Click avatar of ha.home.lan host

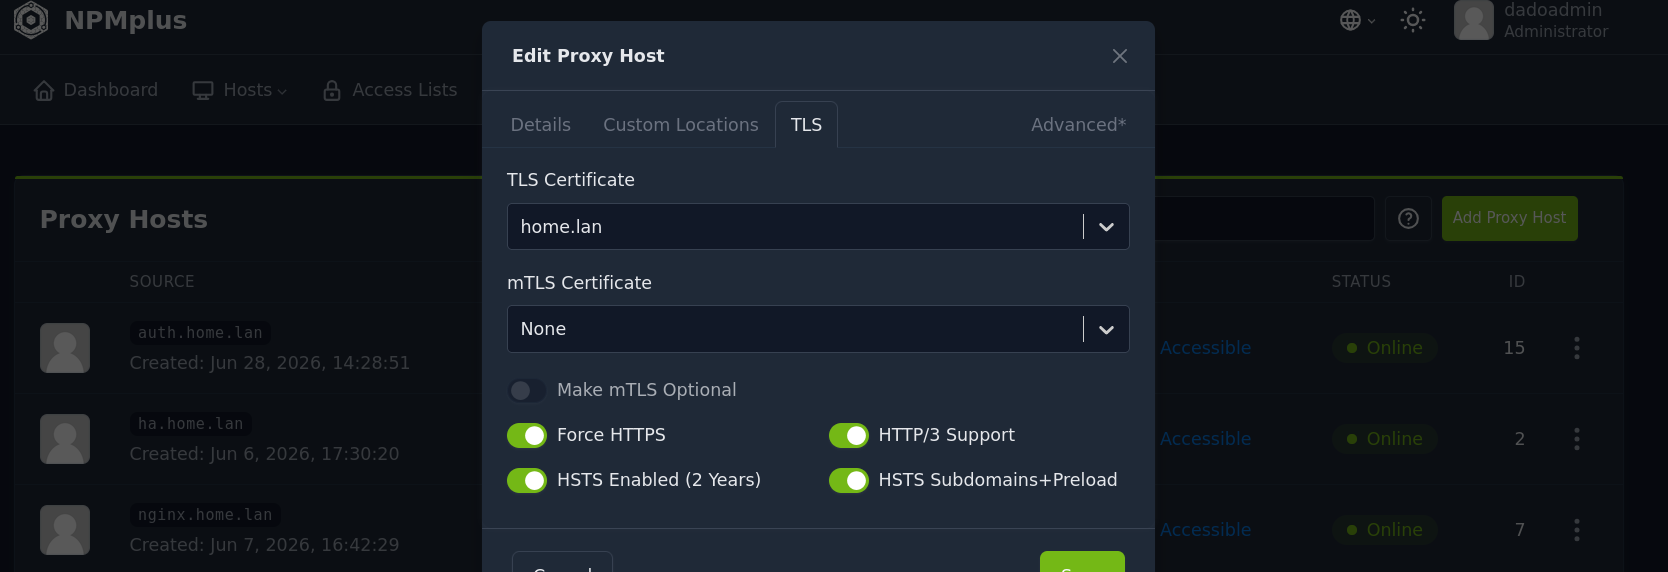point(65,439)
